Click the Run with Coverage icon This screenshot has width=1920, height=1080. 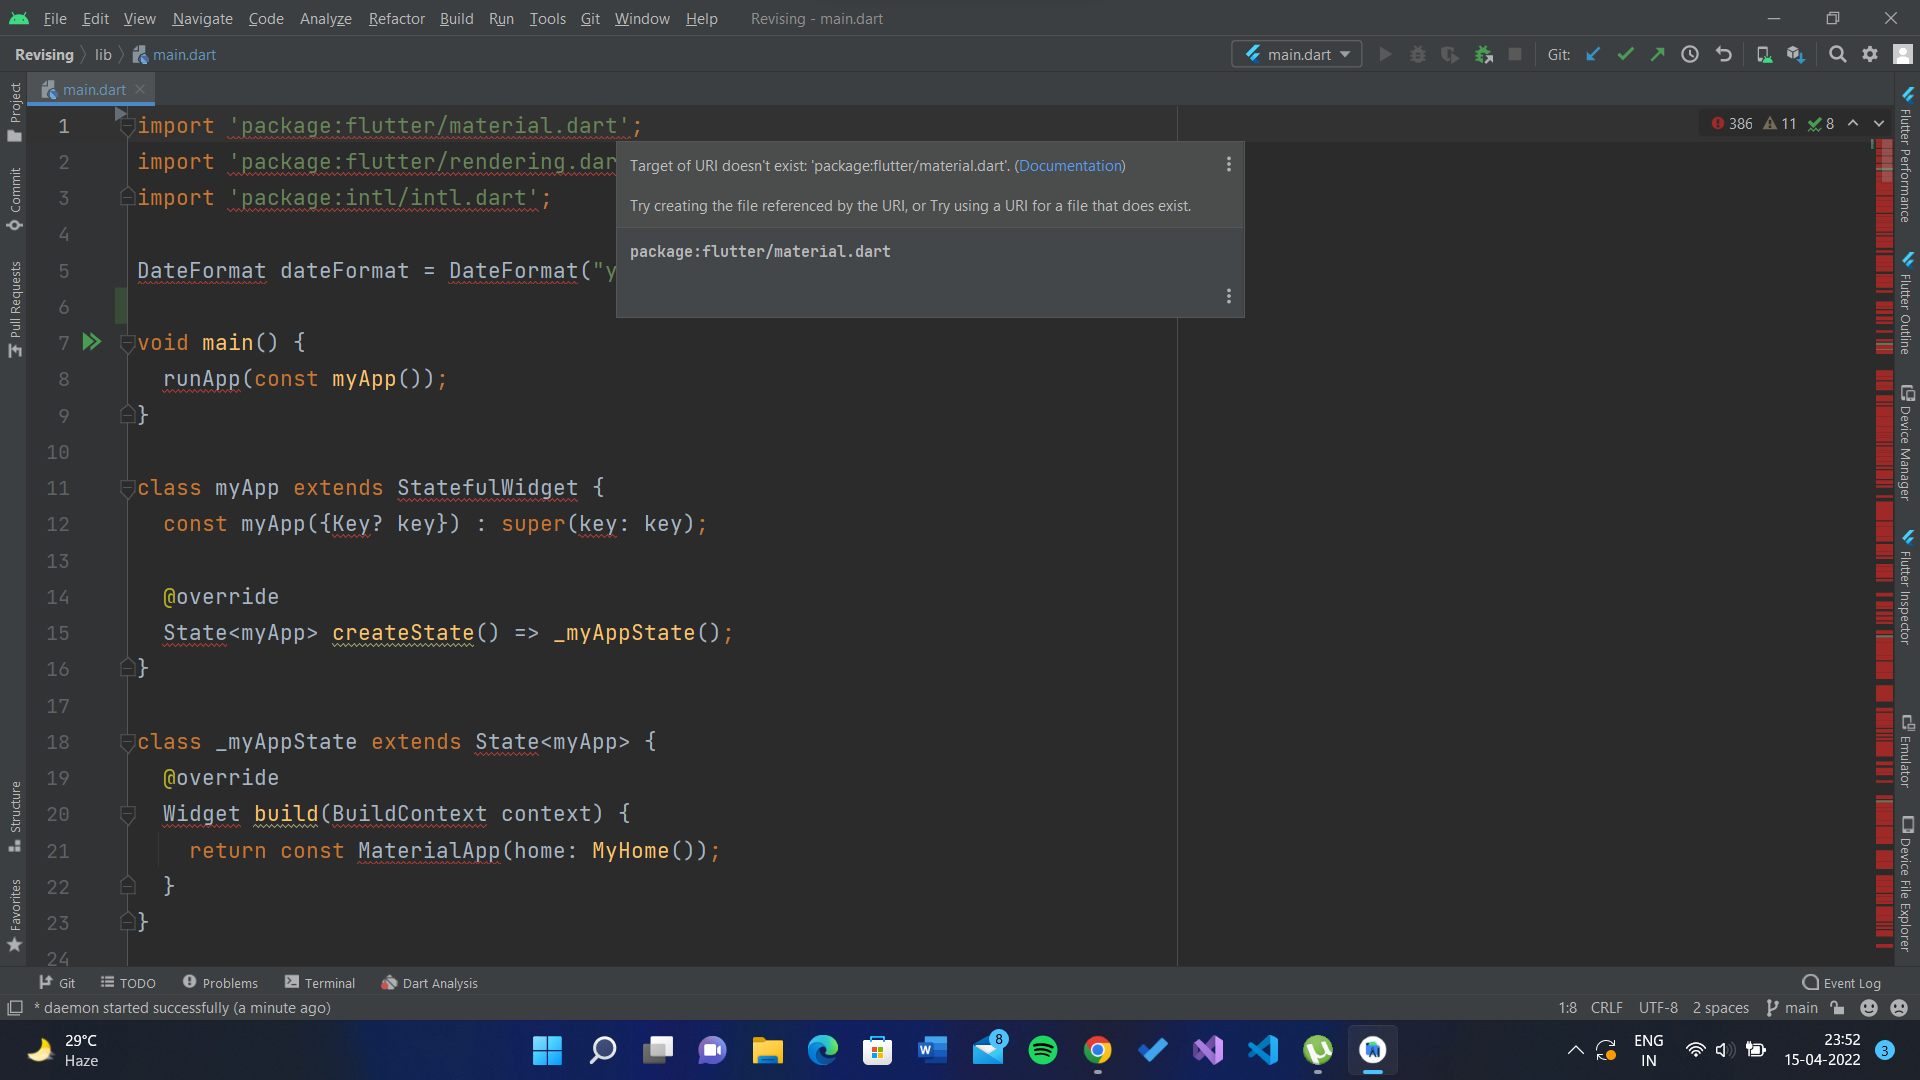(x=1450, y=54)
